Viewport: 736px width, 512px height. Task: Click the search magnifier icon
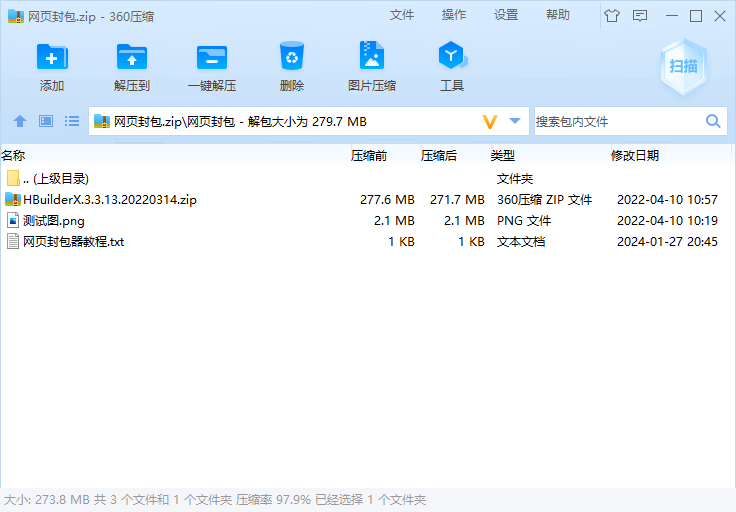click(713, 121)
